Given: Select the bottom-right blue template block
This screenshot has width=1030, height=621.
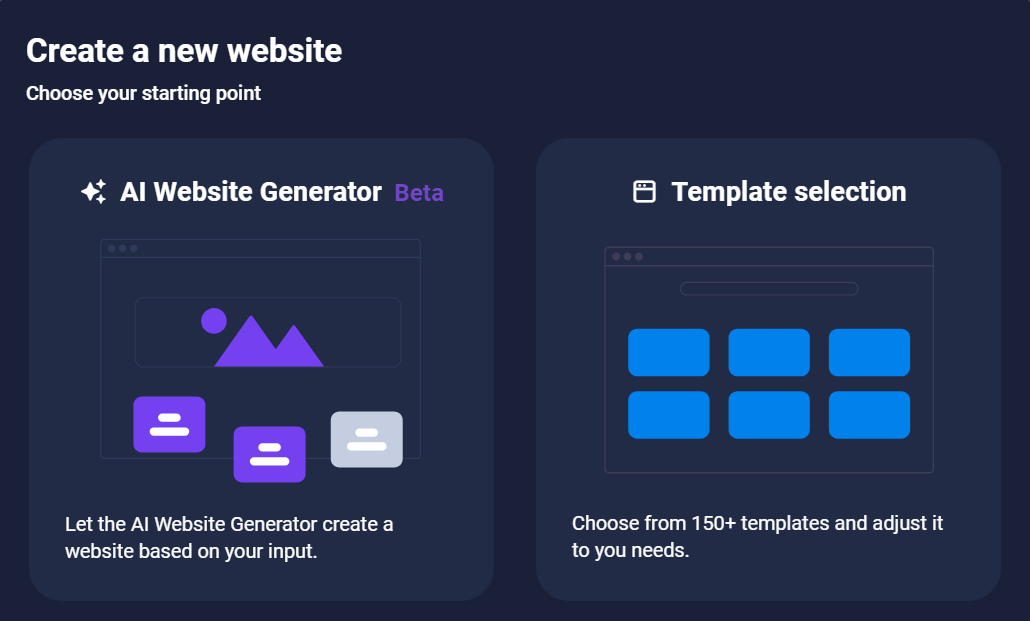Looking at the screenshot, I should tap(869, 415).
